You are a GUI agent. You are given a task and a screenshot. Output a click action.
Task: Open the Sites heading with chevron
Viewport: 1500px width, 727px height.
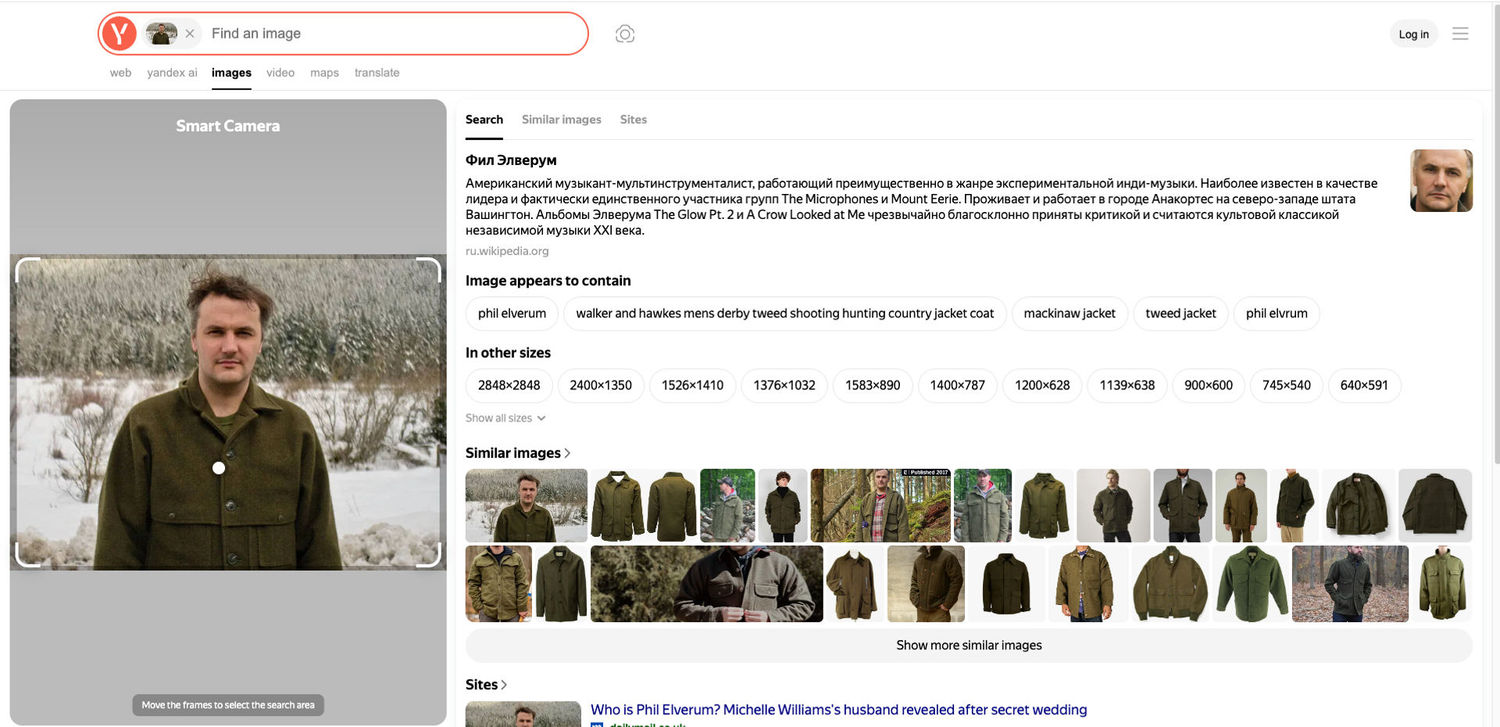[x=486, y=685]
